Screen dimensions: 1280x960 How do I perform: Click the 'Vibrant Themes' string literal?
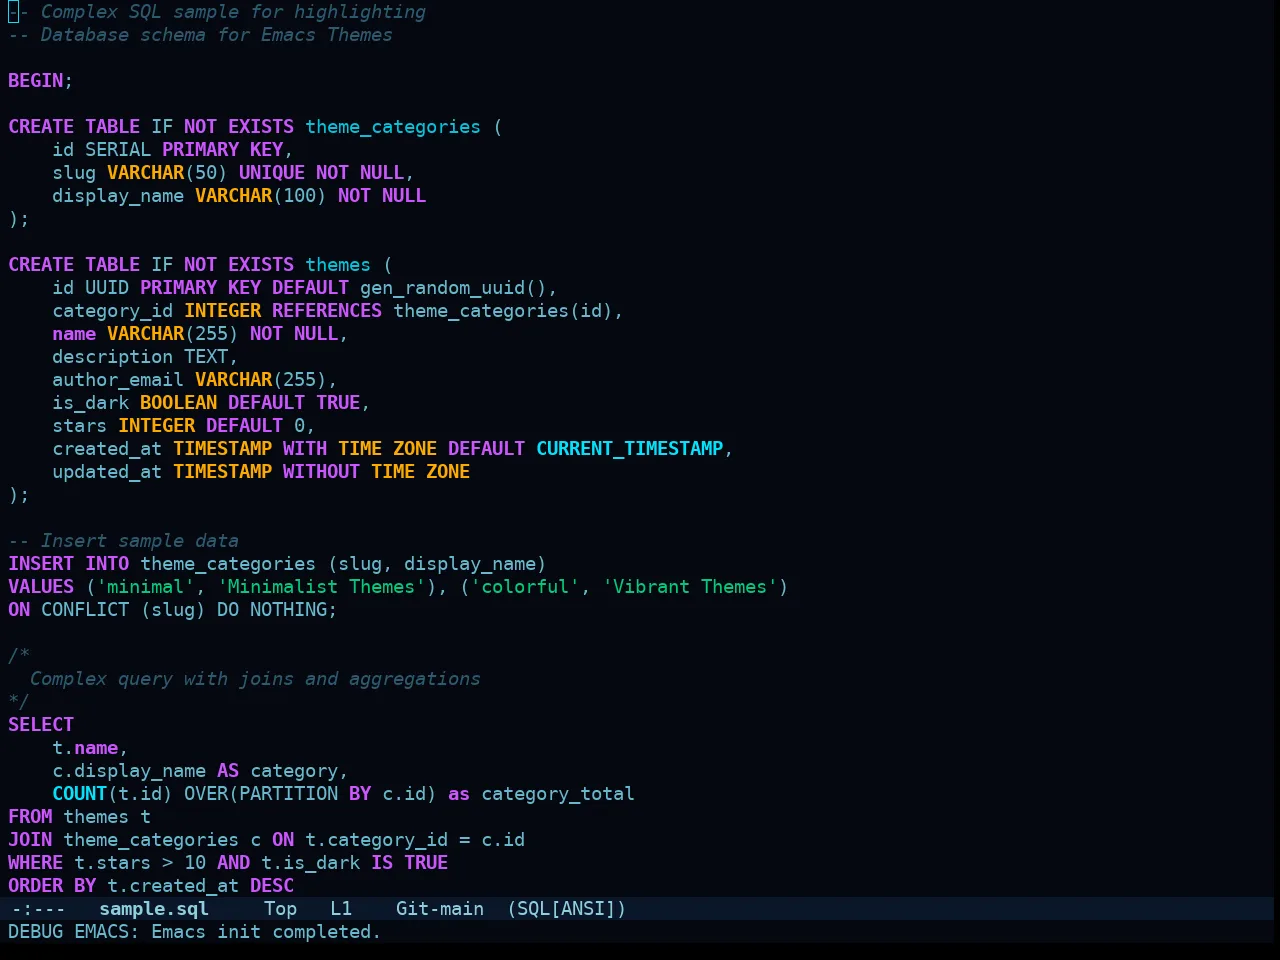[690, 587]
